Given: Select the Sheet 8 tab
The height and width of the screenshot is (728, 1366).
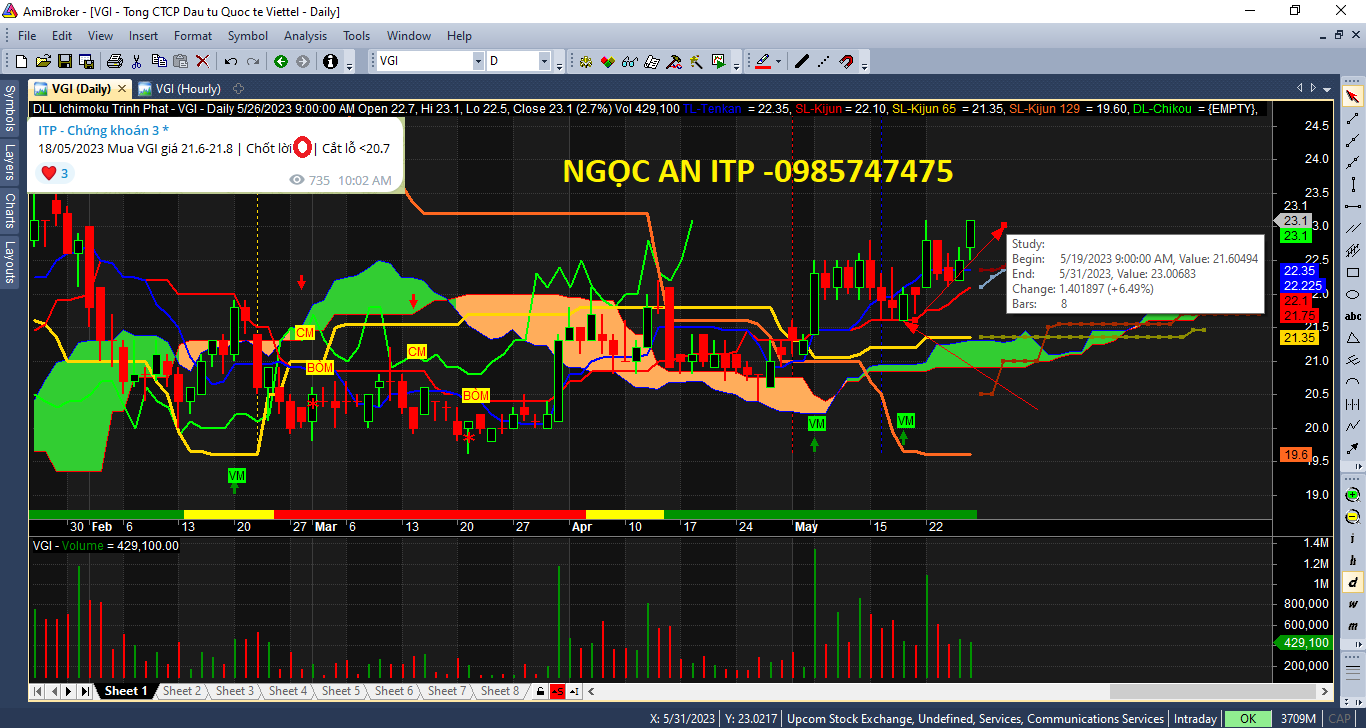Looking at the screenshot, I should (500, 691).
